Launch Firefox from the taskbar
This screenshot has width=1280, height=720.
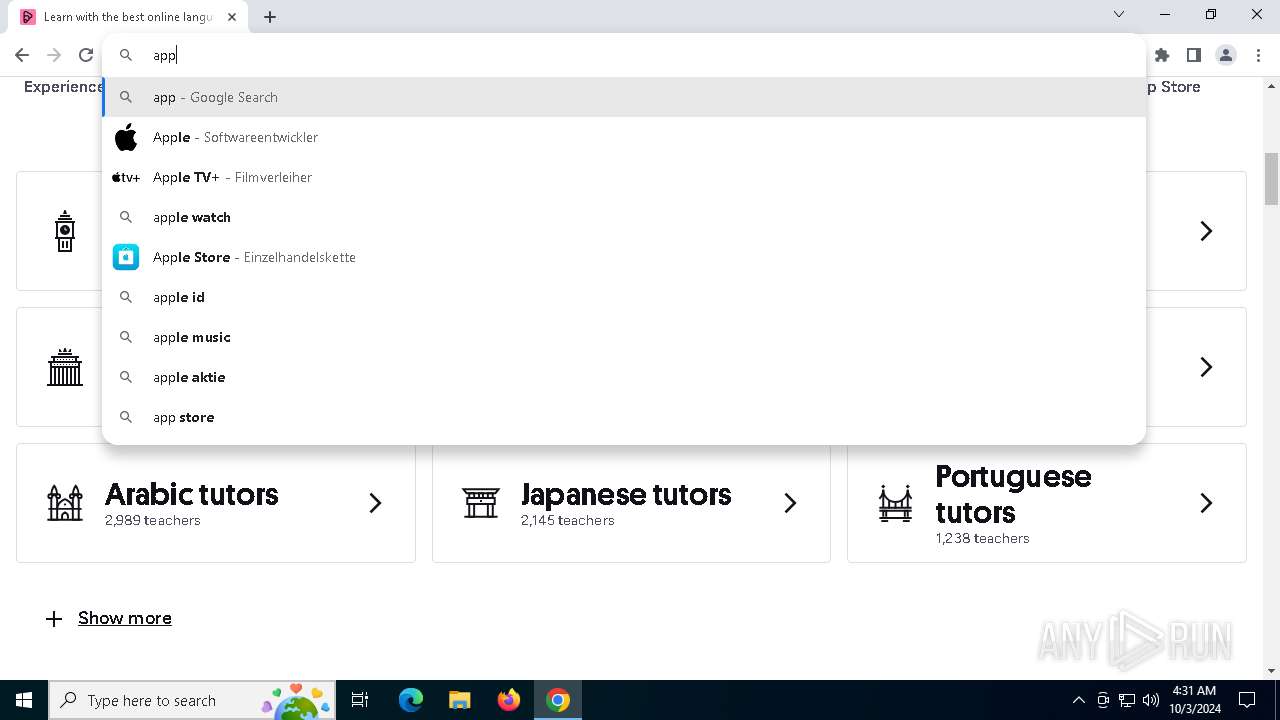point(509,700)
